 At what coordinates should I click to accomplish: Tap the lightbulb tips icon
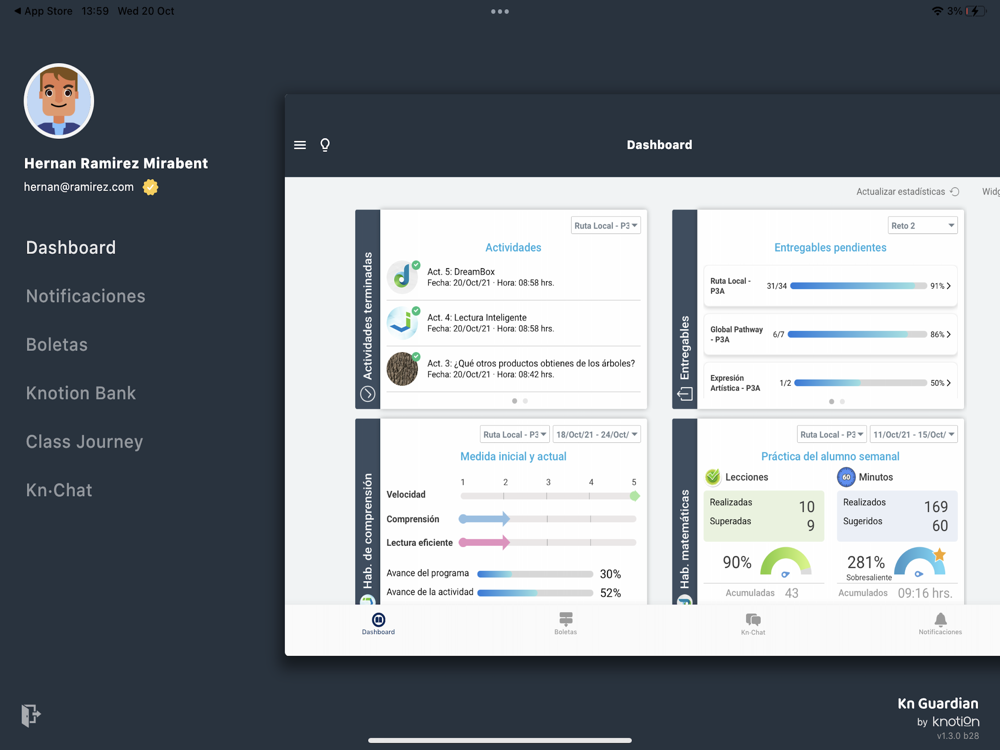point(325,145)
